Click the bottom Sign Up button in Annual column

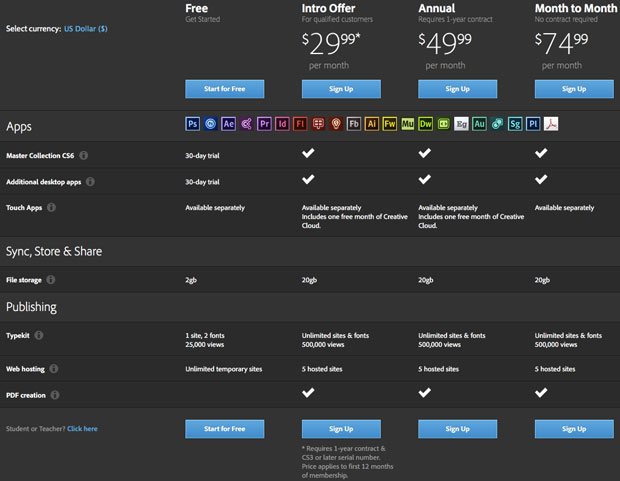457,429
